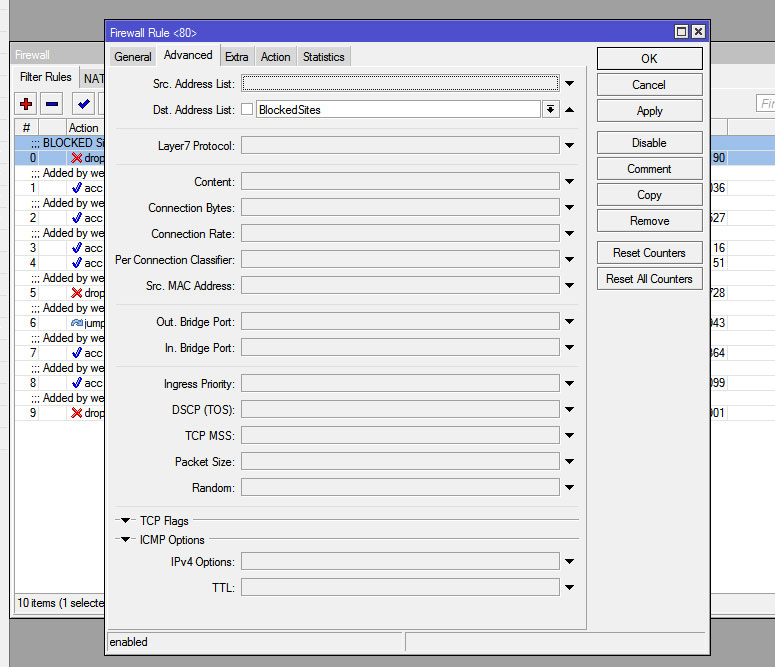Click the Reset All Counters button

(x=649, y=279)
